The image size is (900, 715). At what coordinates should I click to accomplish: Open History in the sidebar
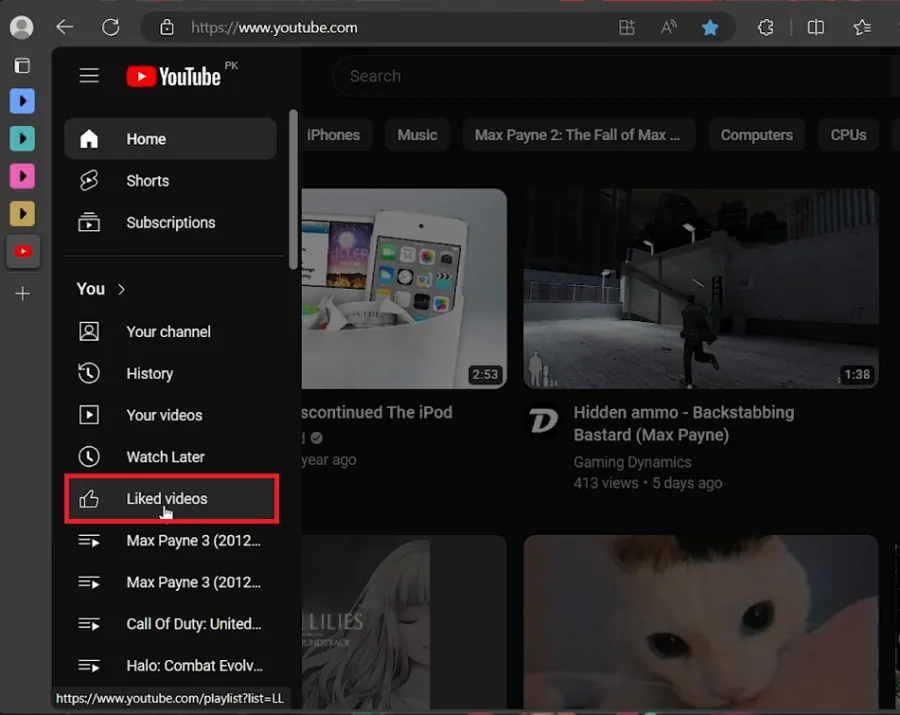(170, 374)
